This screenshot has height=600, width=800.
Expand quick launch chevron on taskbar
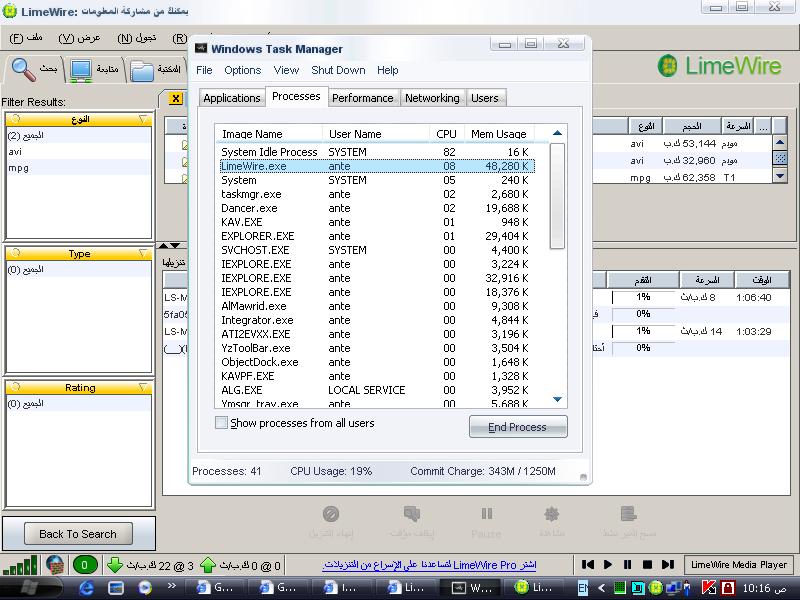point(171,586)
